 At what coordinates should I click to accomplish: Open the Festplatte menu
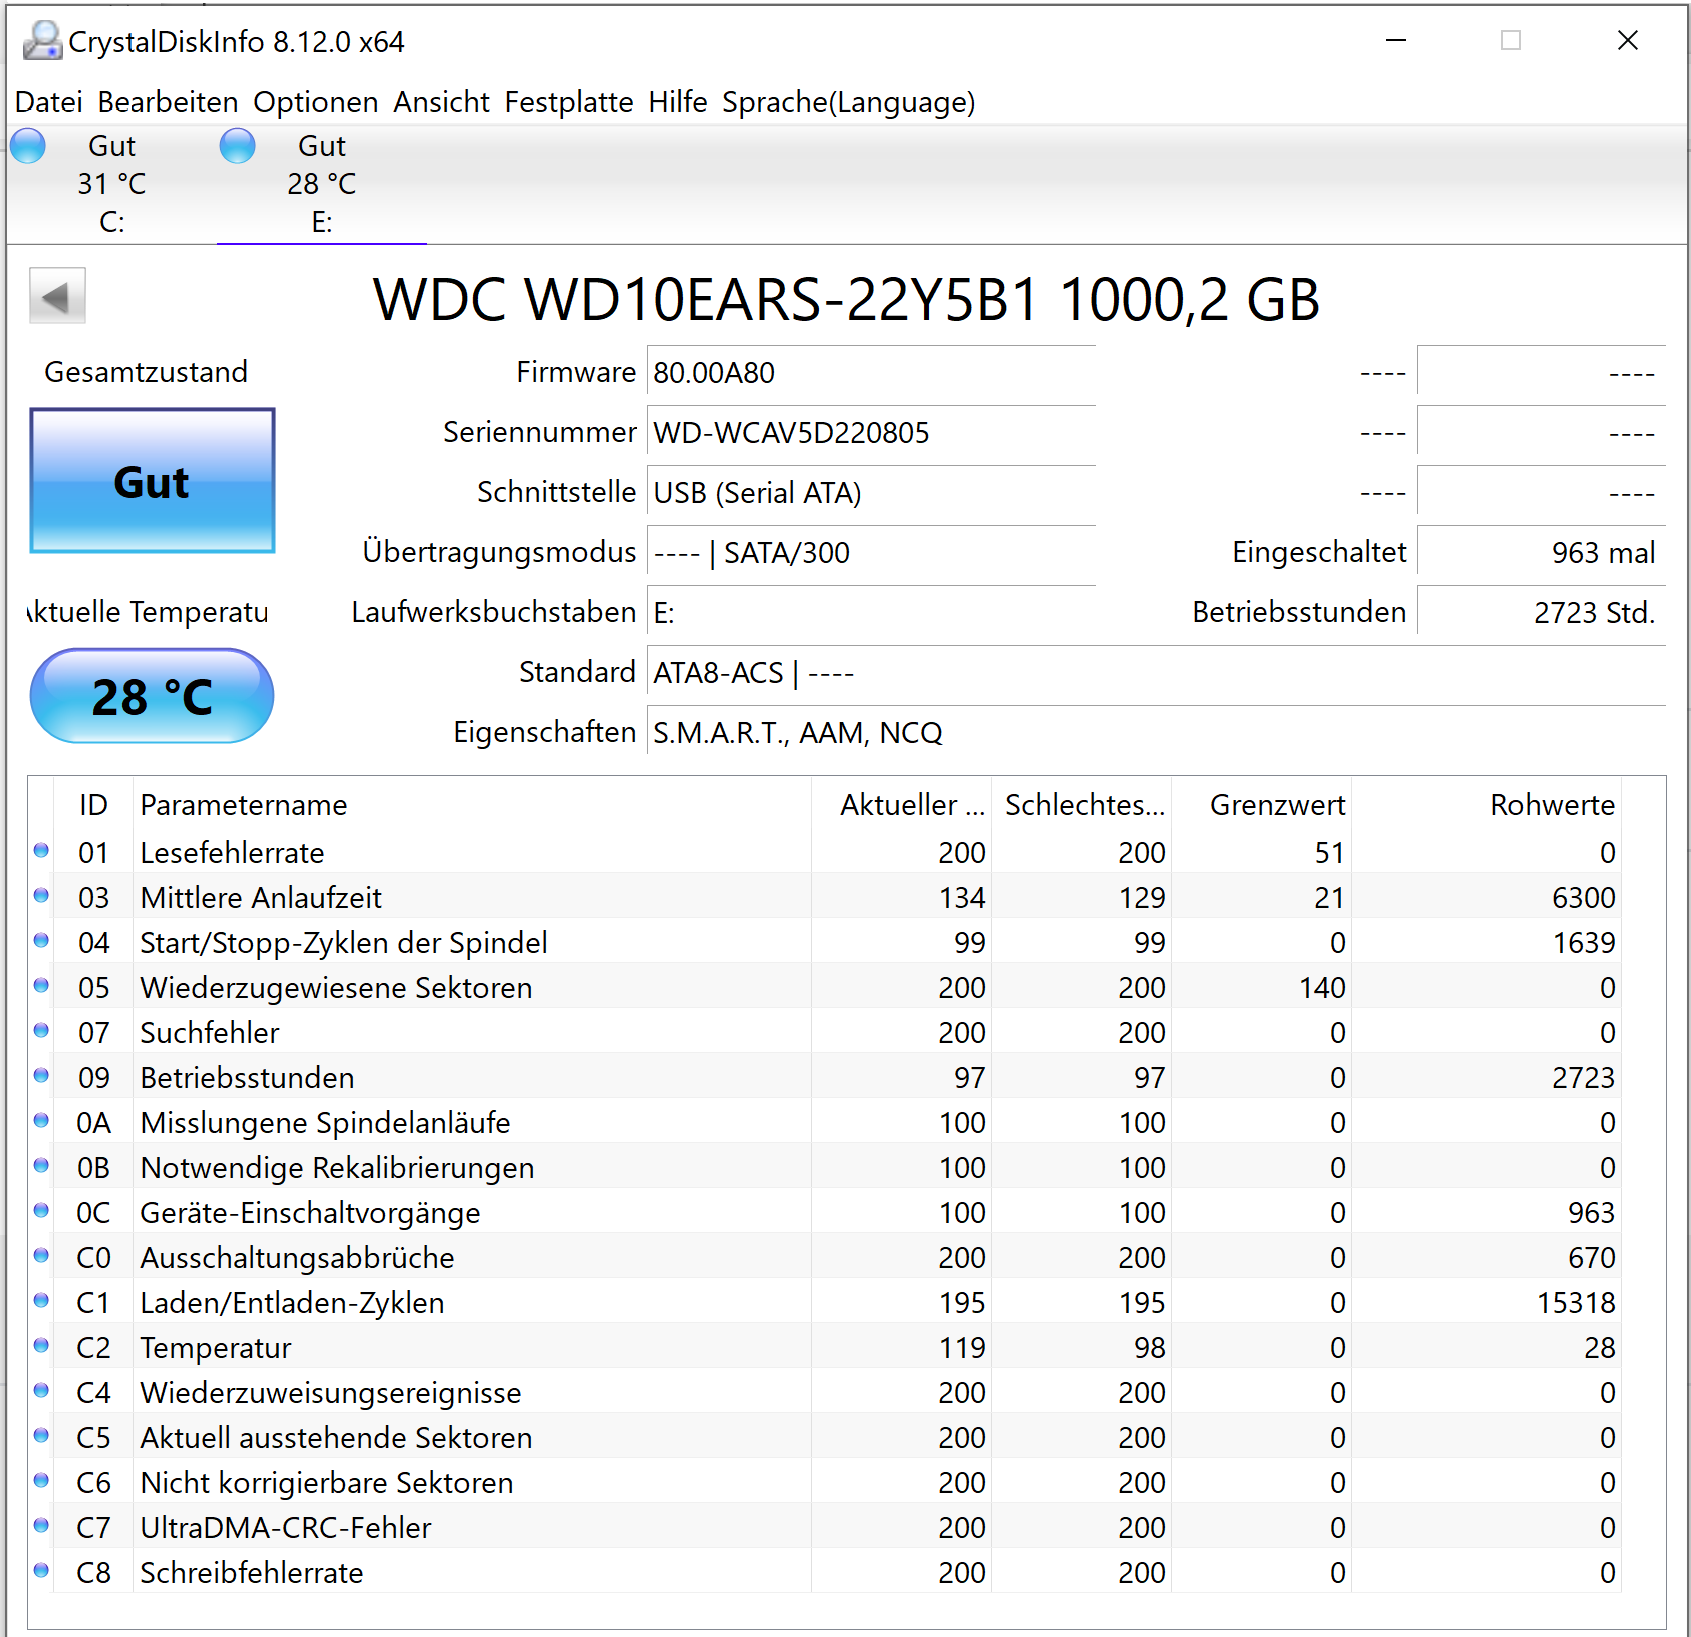(569, 102)
